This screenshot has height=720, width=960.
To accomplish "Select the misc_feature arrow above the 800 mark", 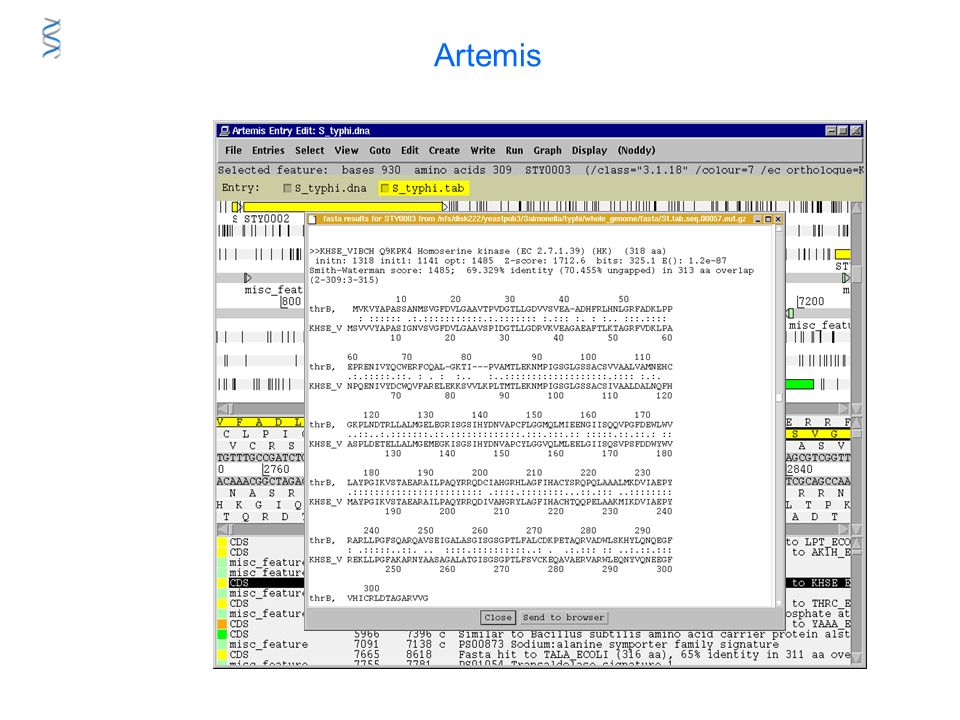I will [247, 278].
